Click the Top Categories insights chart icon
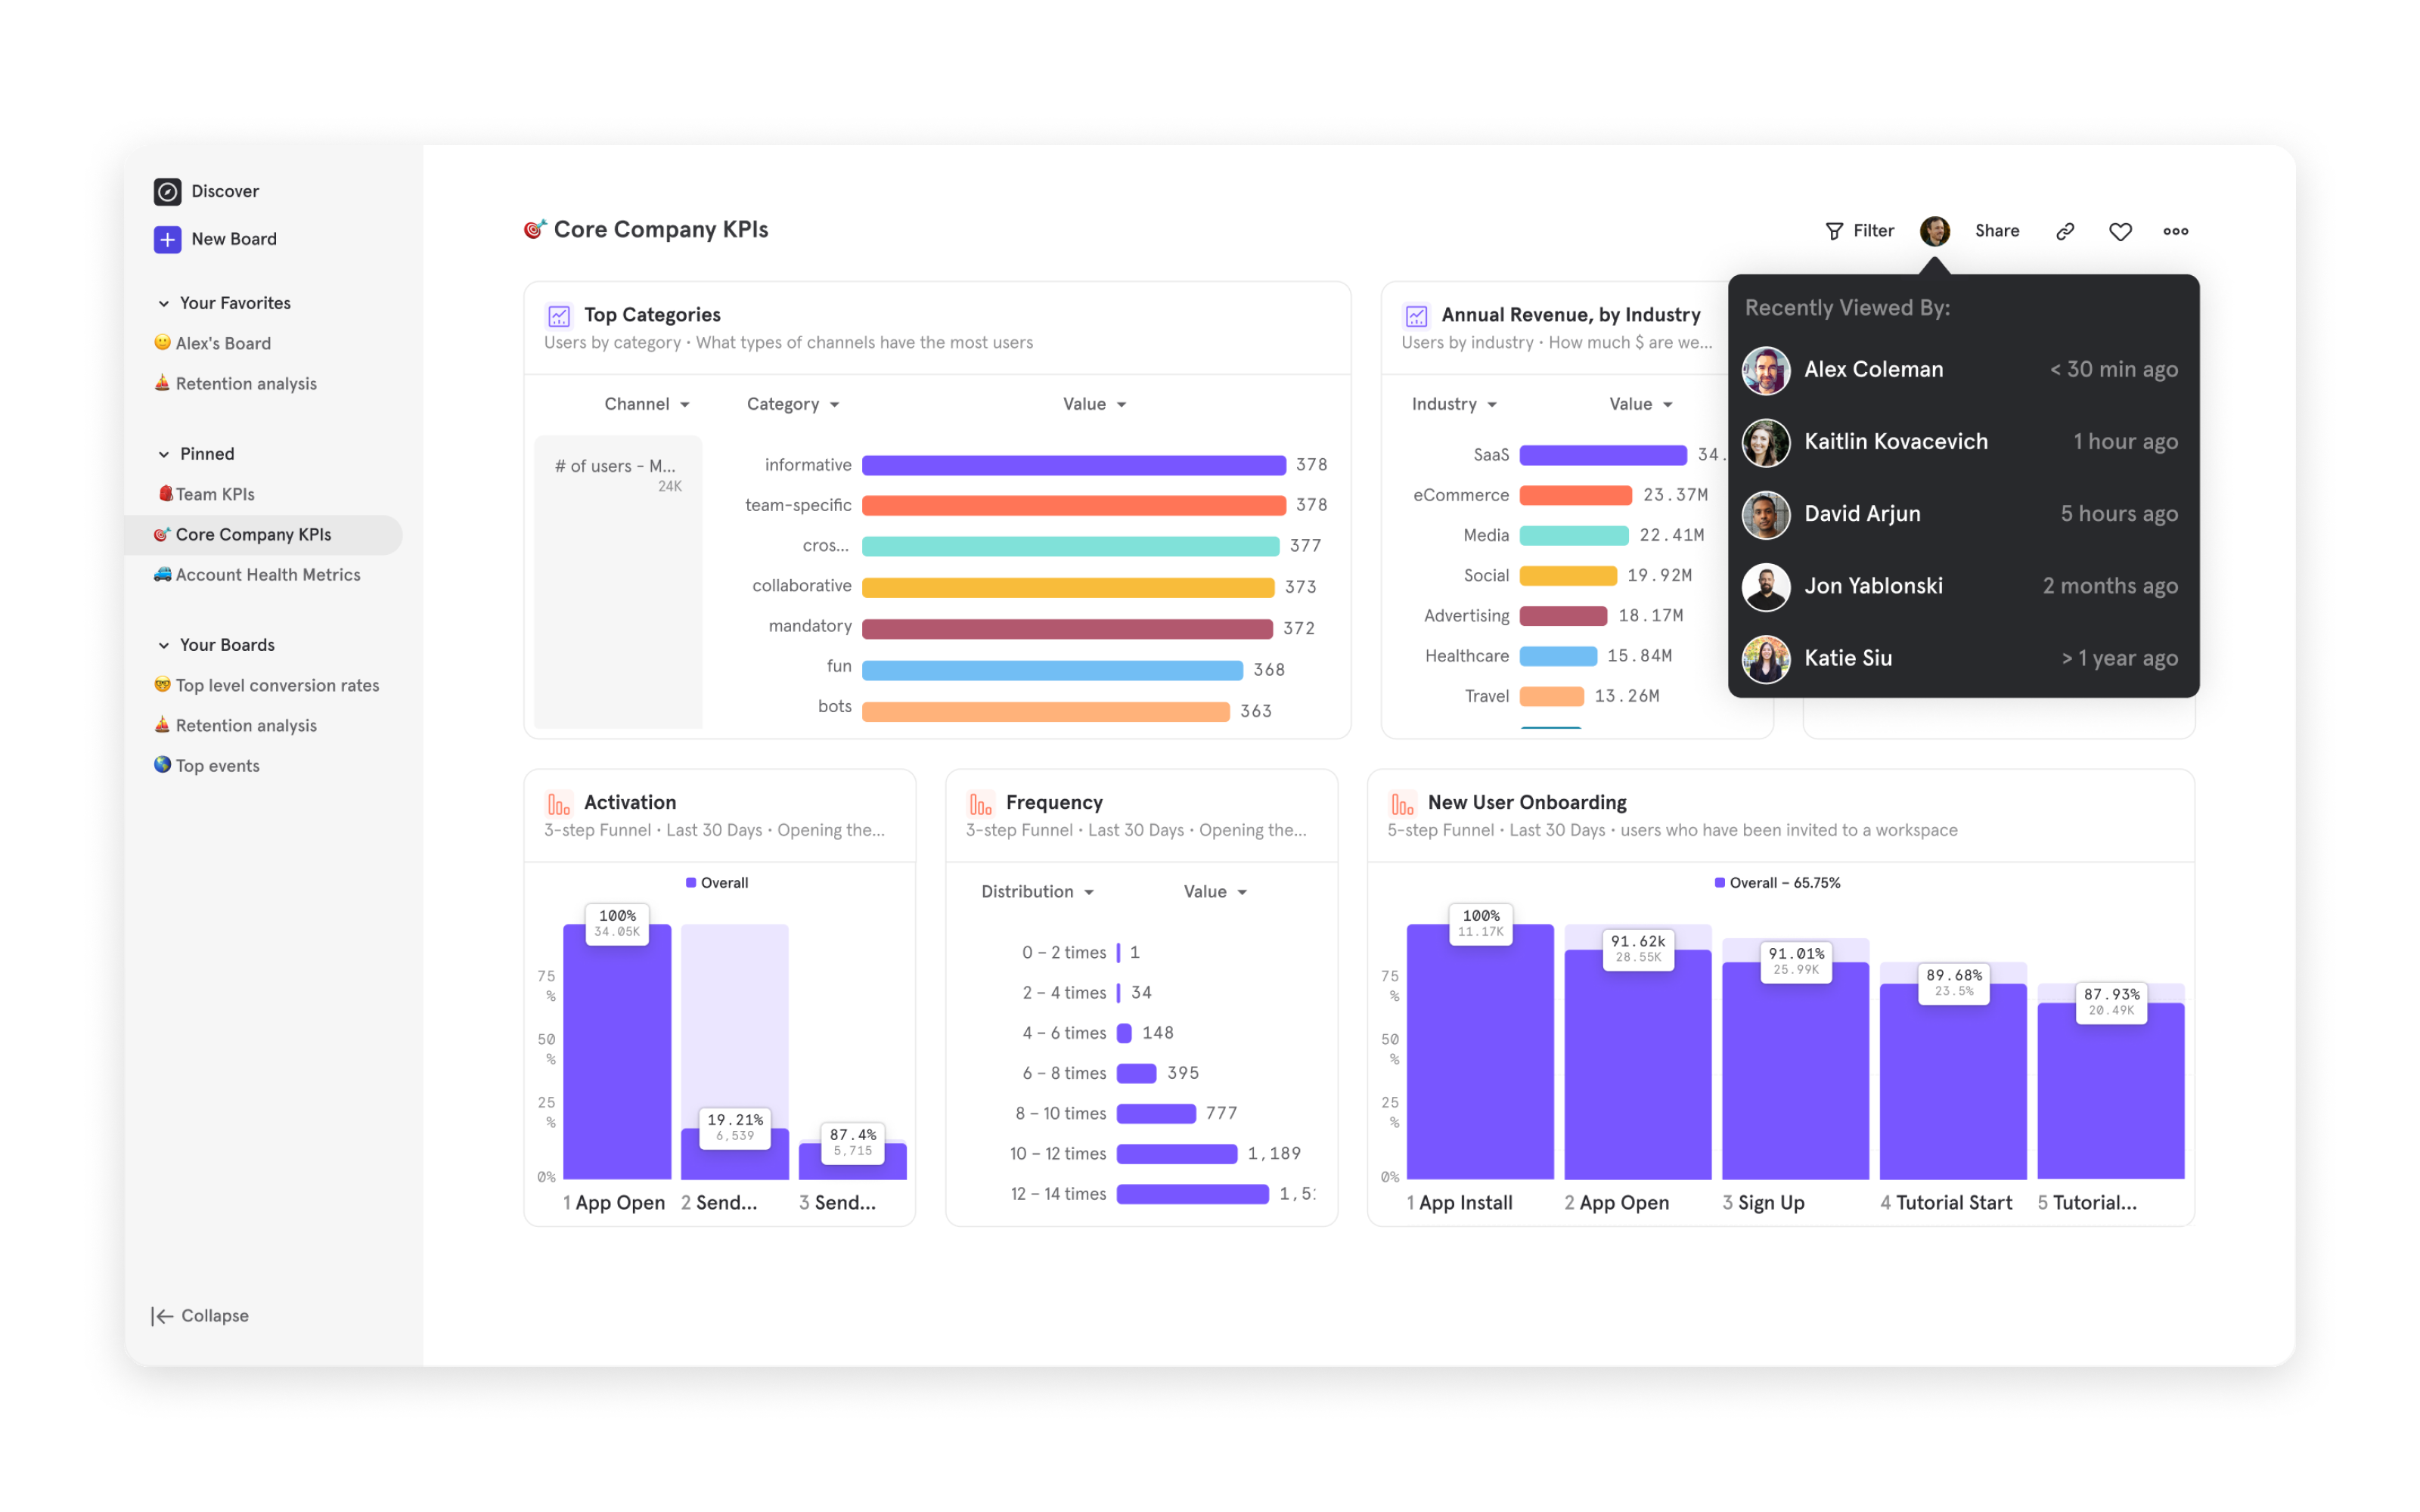Viewport: 2420px width, 1512px height. pos(559,316)
